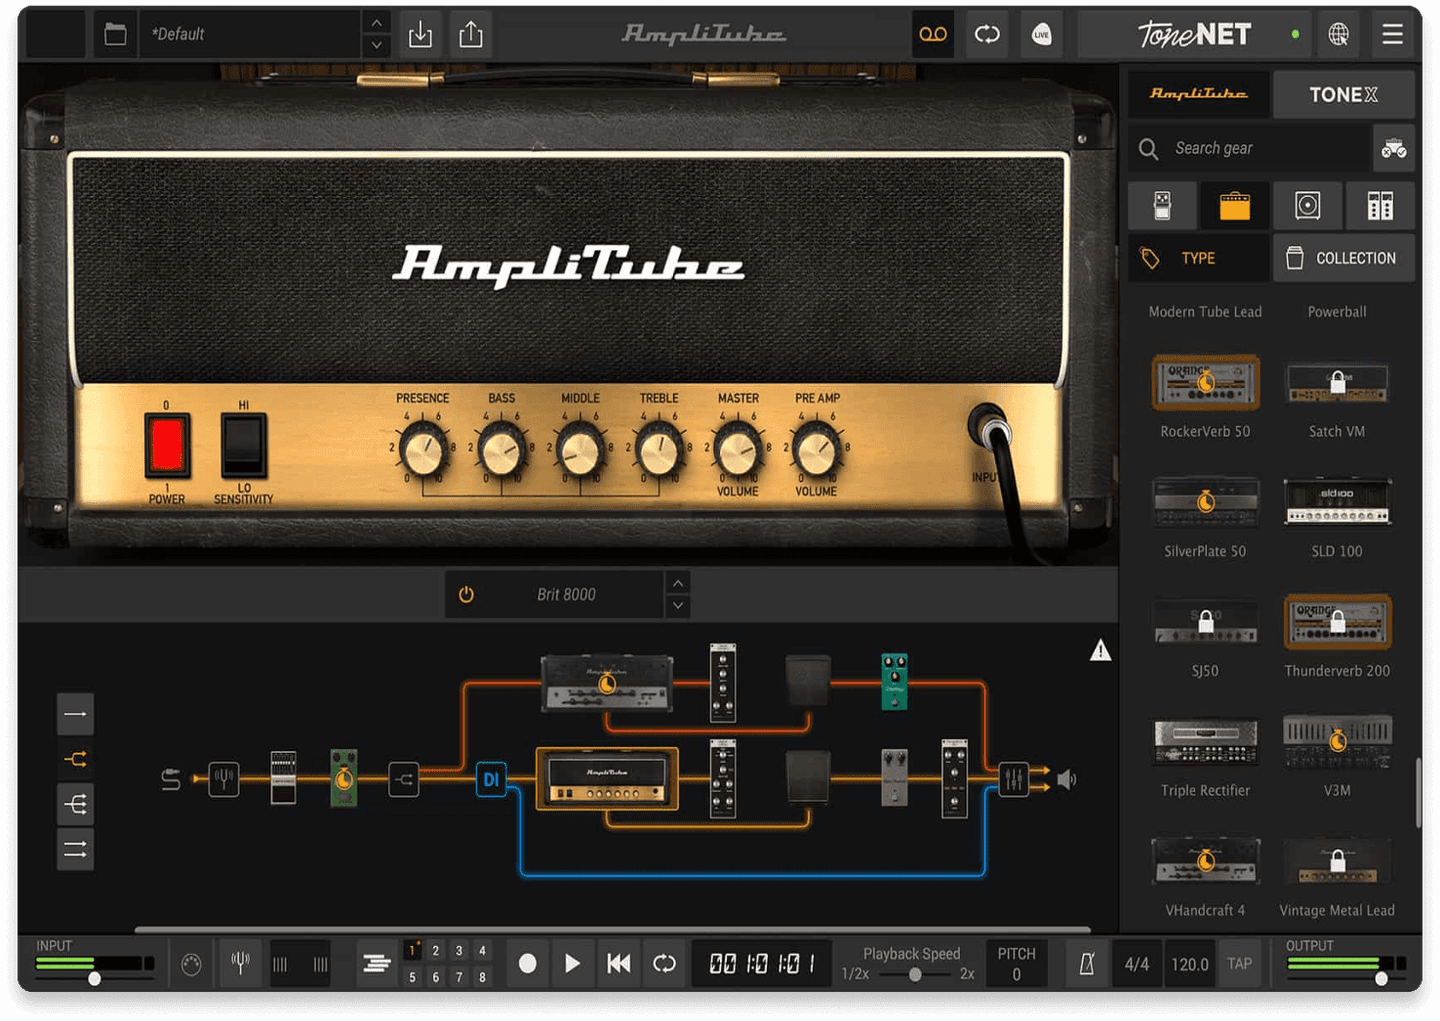Select the amplifiers gear category icon
Image resolution: width=1440 pixels, height=1021 pixels.
1234,205
